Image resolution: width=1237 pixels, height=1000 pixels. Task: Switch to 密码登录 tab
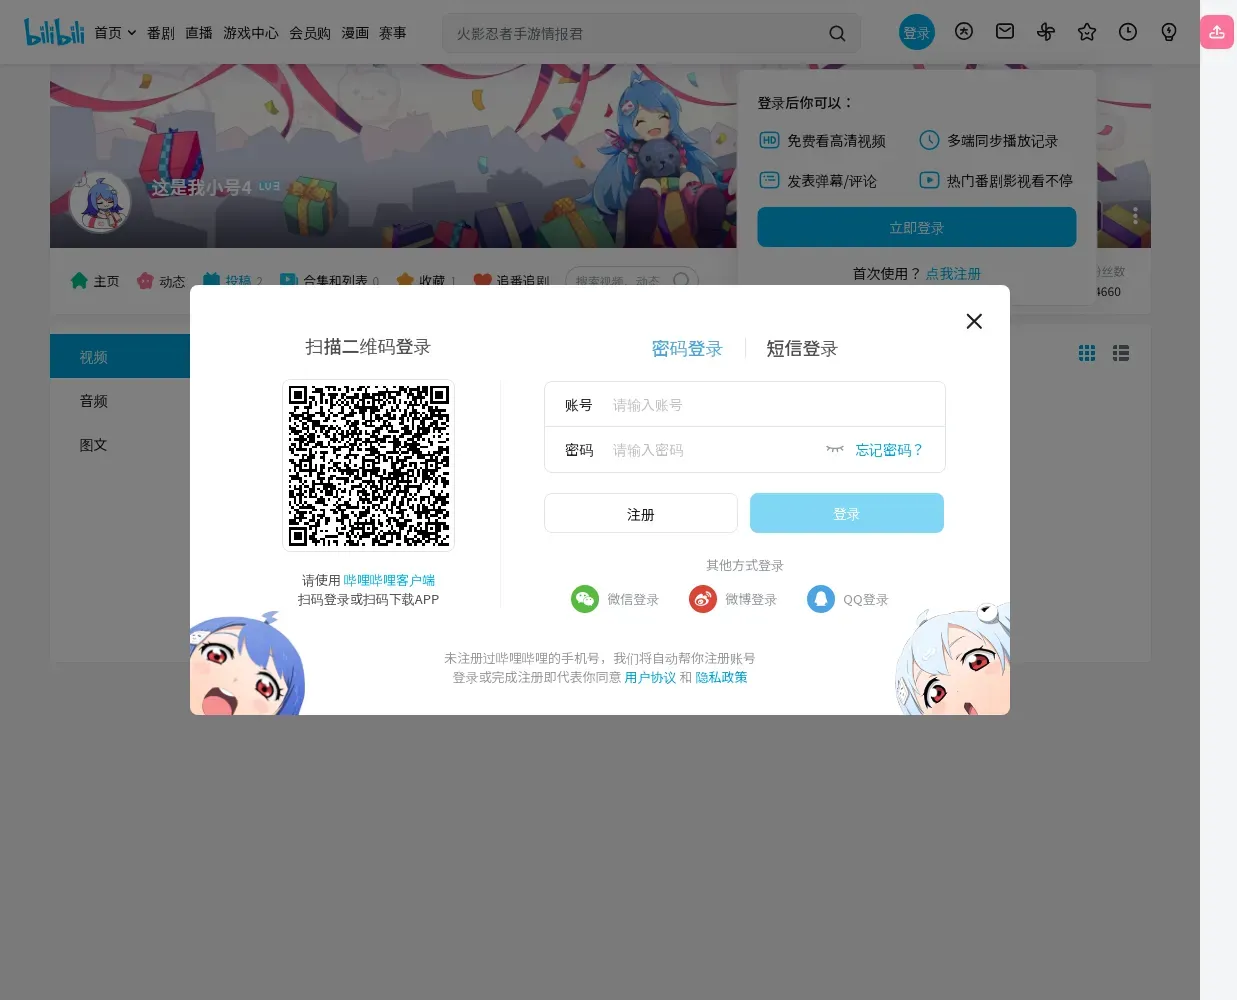686,348
